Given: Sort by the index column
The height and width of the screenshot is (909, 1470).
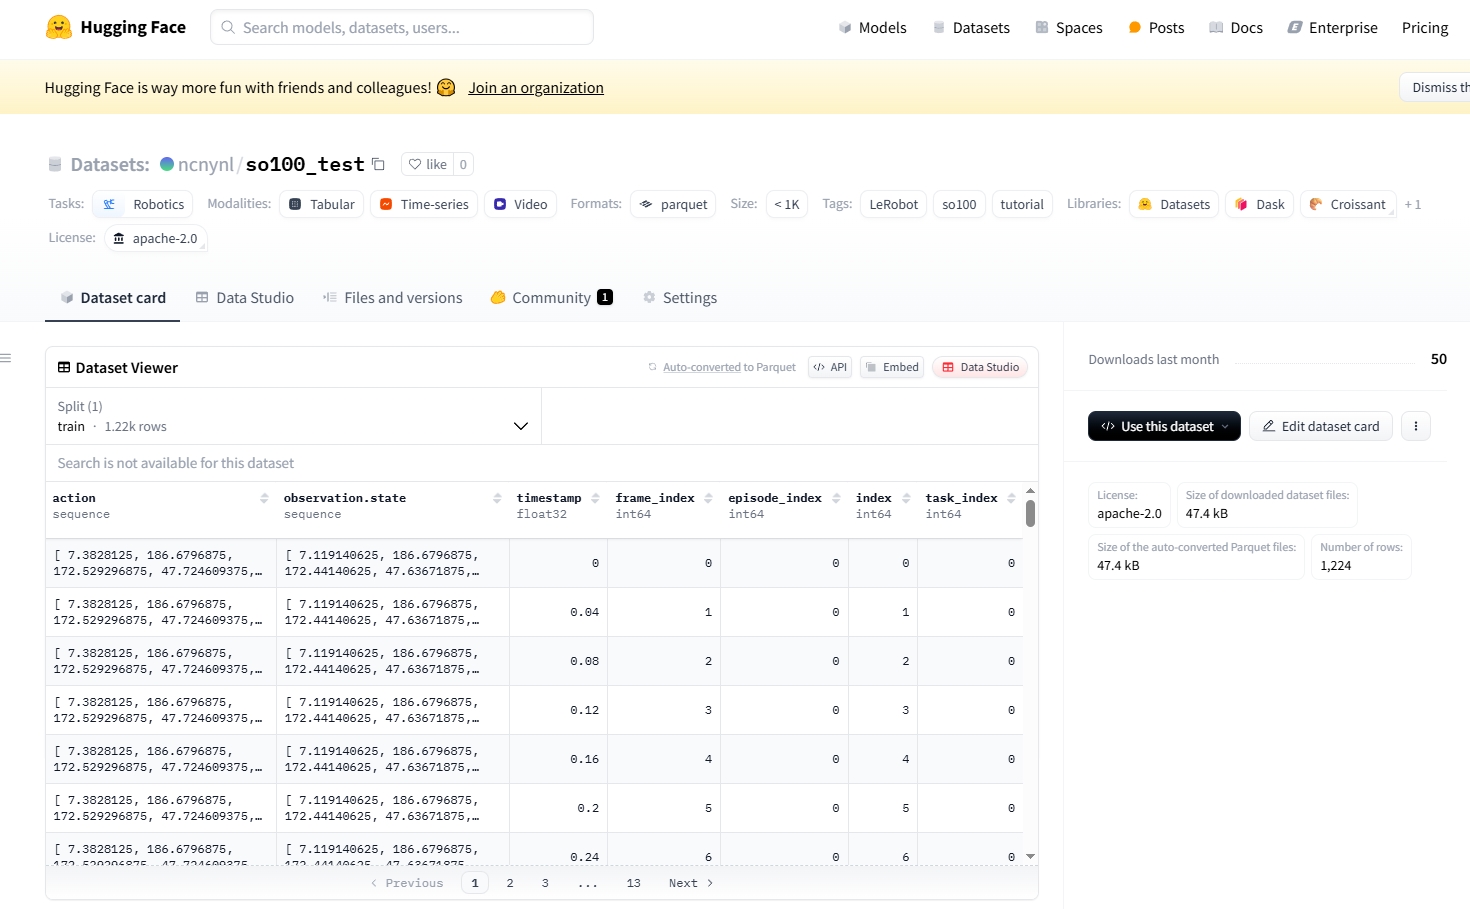Looking at the screenshot, I should point(906,498).
